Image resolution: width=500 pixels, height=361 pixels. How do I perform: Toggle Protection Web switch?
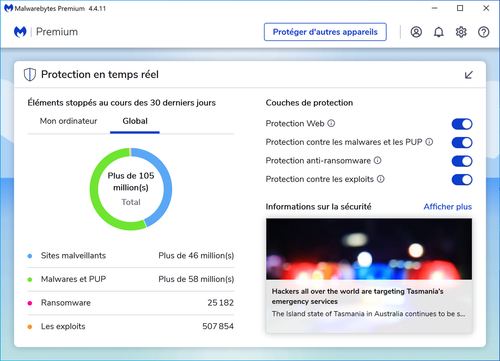click(462, 124)
